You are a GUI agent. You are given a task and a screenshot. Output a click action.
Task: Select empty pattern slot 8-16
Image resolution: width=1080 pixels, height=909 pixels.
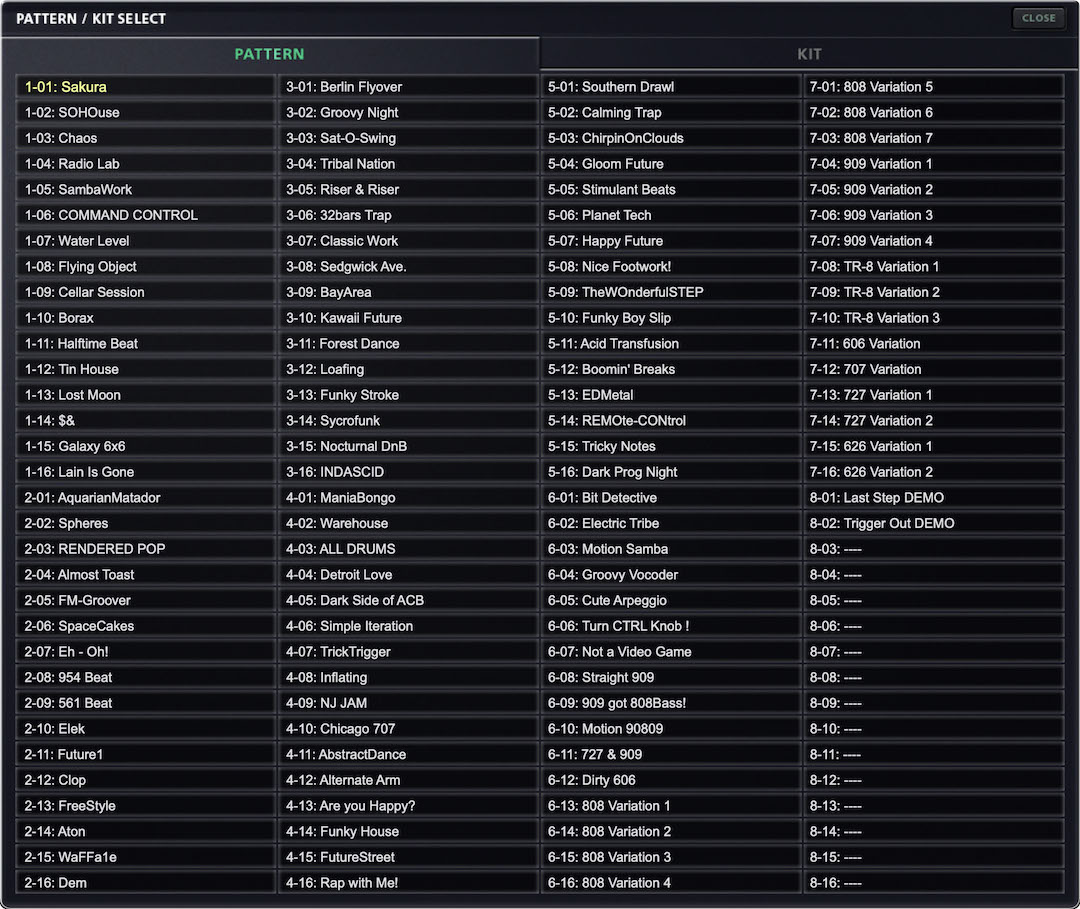point(932,883)
